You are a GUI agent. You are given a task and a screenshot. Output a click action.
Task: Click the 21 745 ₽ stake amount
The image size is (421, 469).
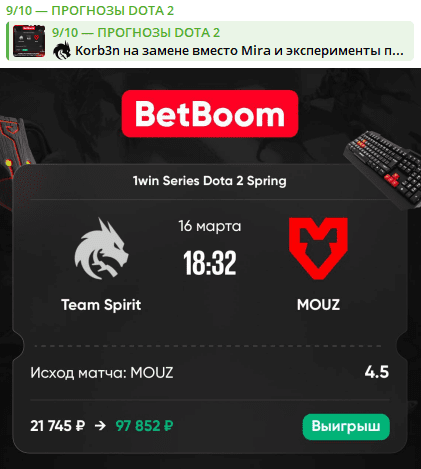58,426
